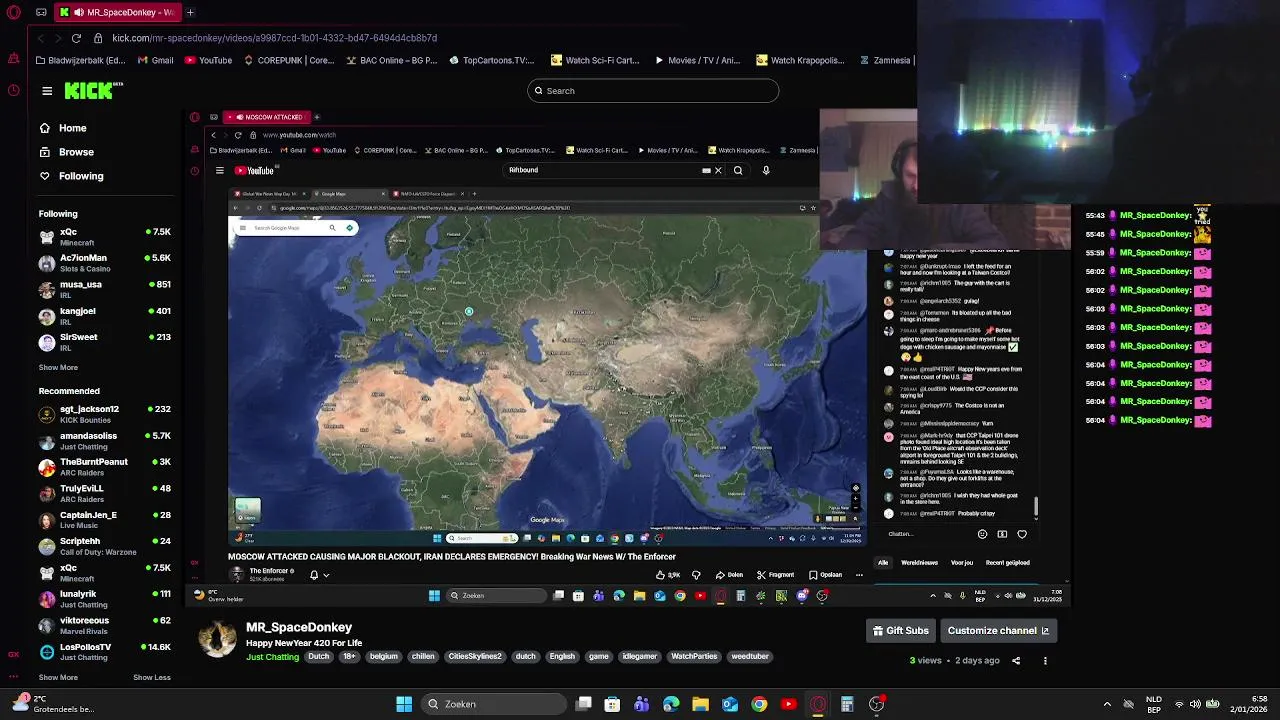Click the Customize channel button
Screen dimensions: 1280x720
pos(998,631)
